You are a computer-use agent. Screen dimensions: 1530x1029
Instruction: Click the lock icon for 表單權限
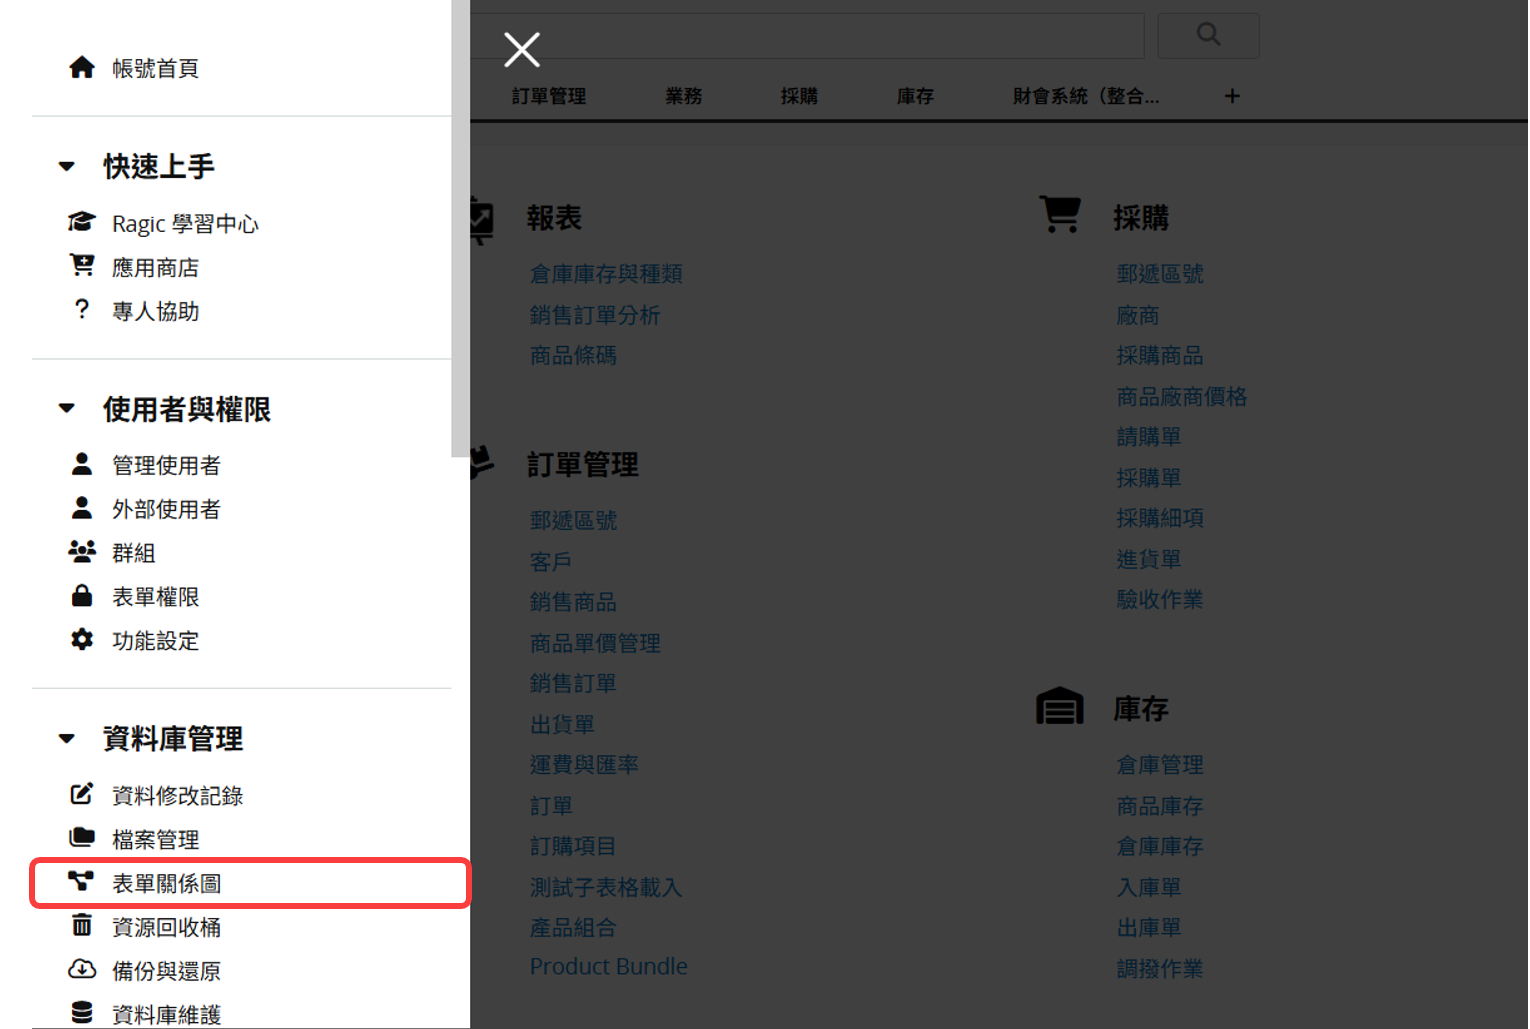coord(82,595)
